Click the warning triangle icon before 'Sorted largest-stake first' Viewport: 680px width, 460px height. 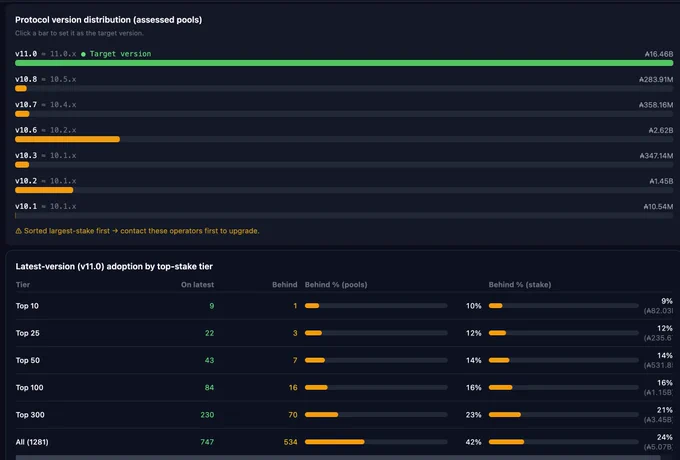click(18, 231)
